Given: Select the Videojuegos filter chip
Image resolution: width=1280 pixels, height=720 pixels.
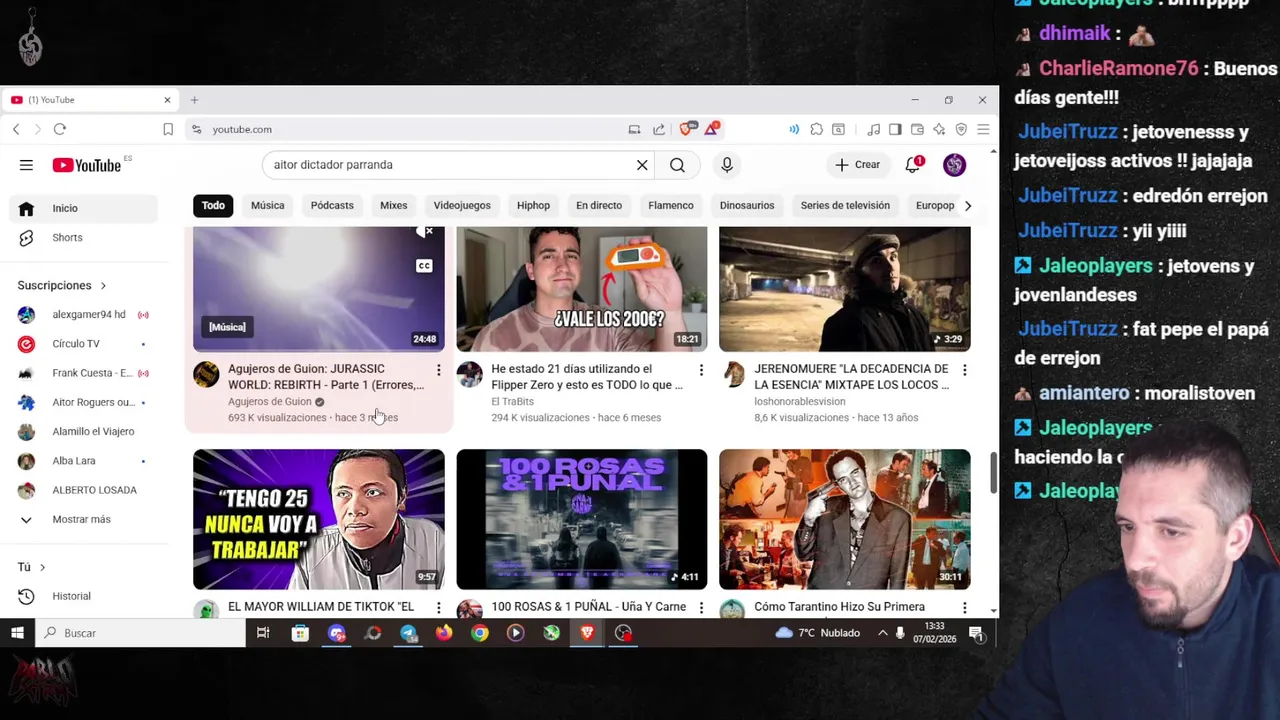Looking at the screenshot, I should click(x=462, y=206).
